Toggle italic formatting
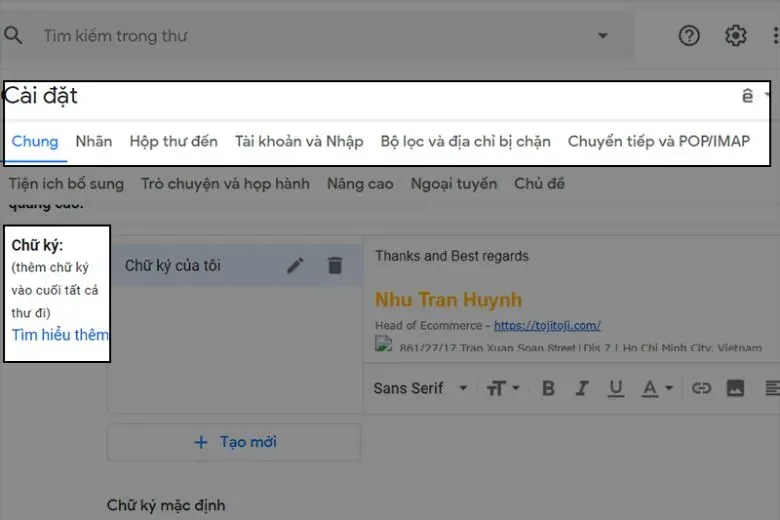Viewport: 780px width, 520px height. point(582,388)
